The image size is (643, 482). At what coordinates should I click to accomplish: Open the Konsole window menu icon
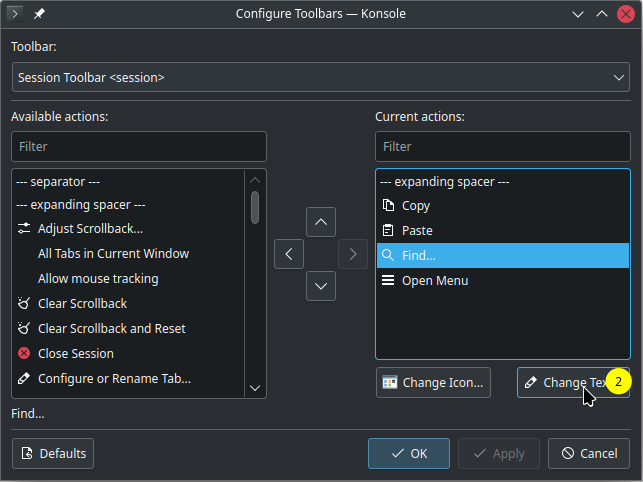click(x=15, y=14)
